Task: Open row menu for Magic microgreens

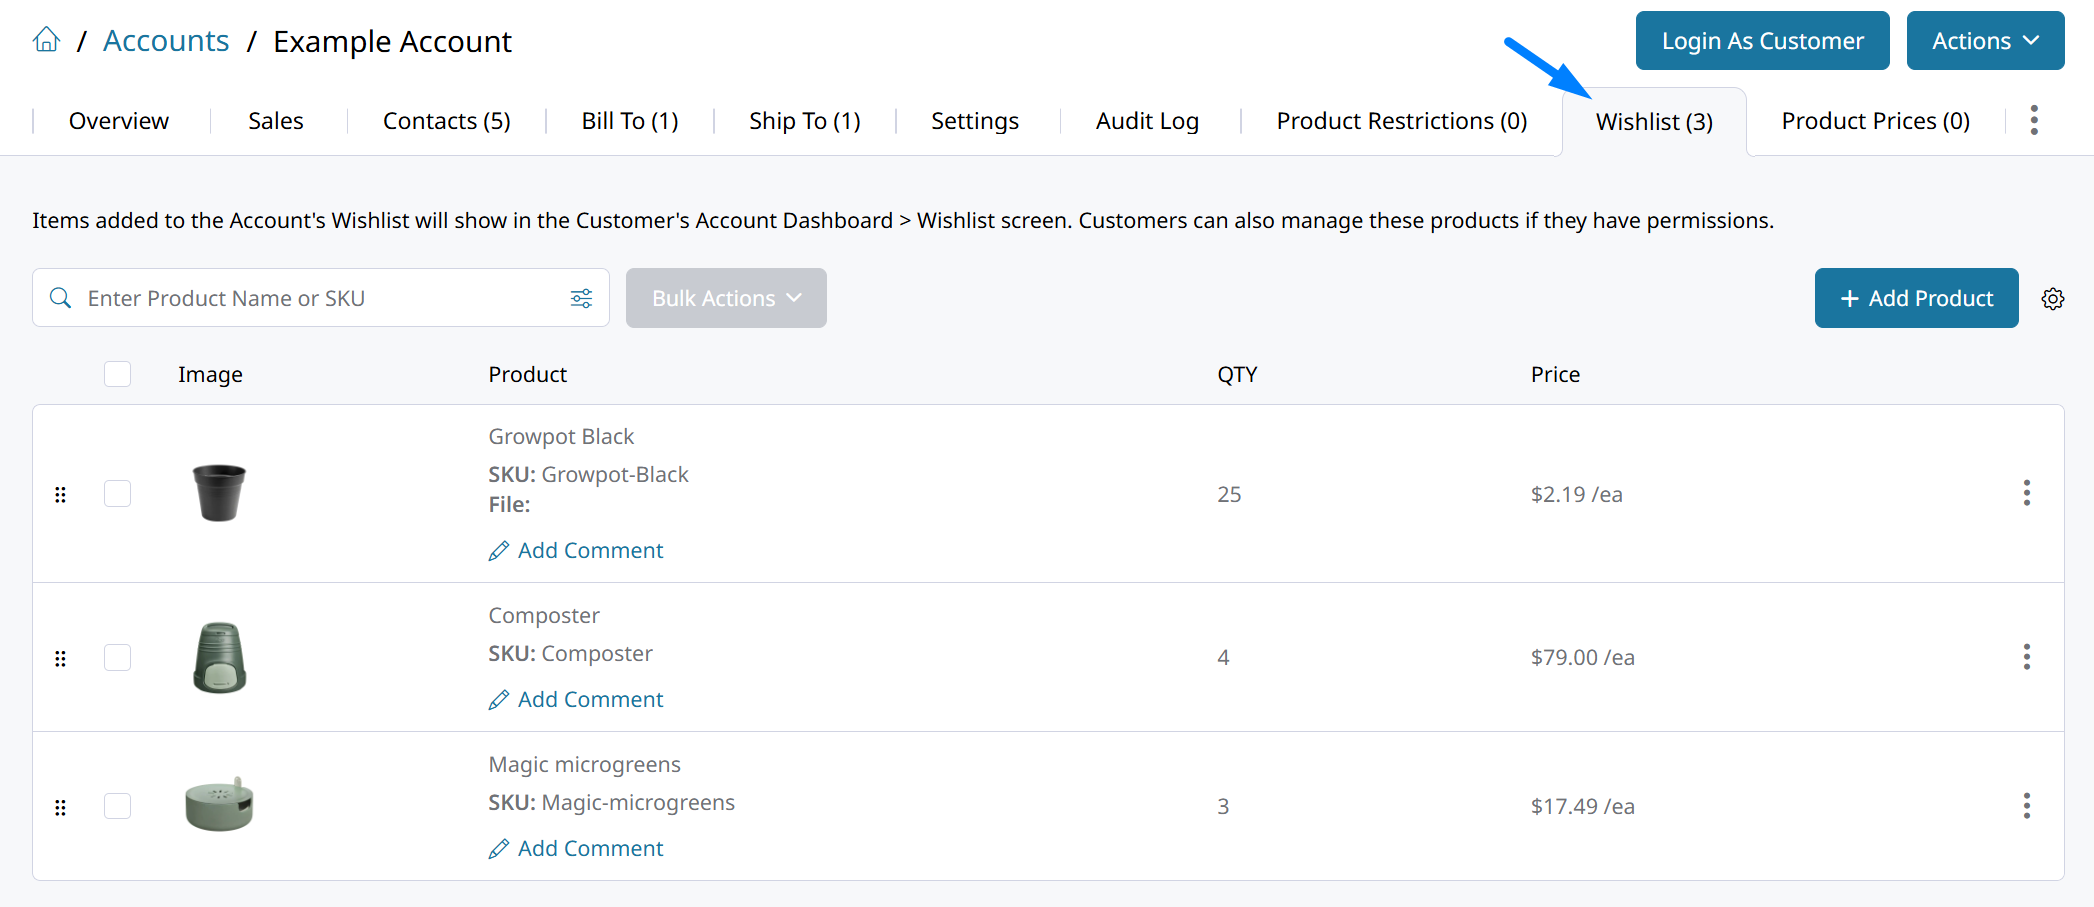Action: (x=2027, y=806)
